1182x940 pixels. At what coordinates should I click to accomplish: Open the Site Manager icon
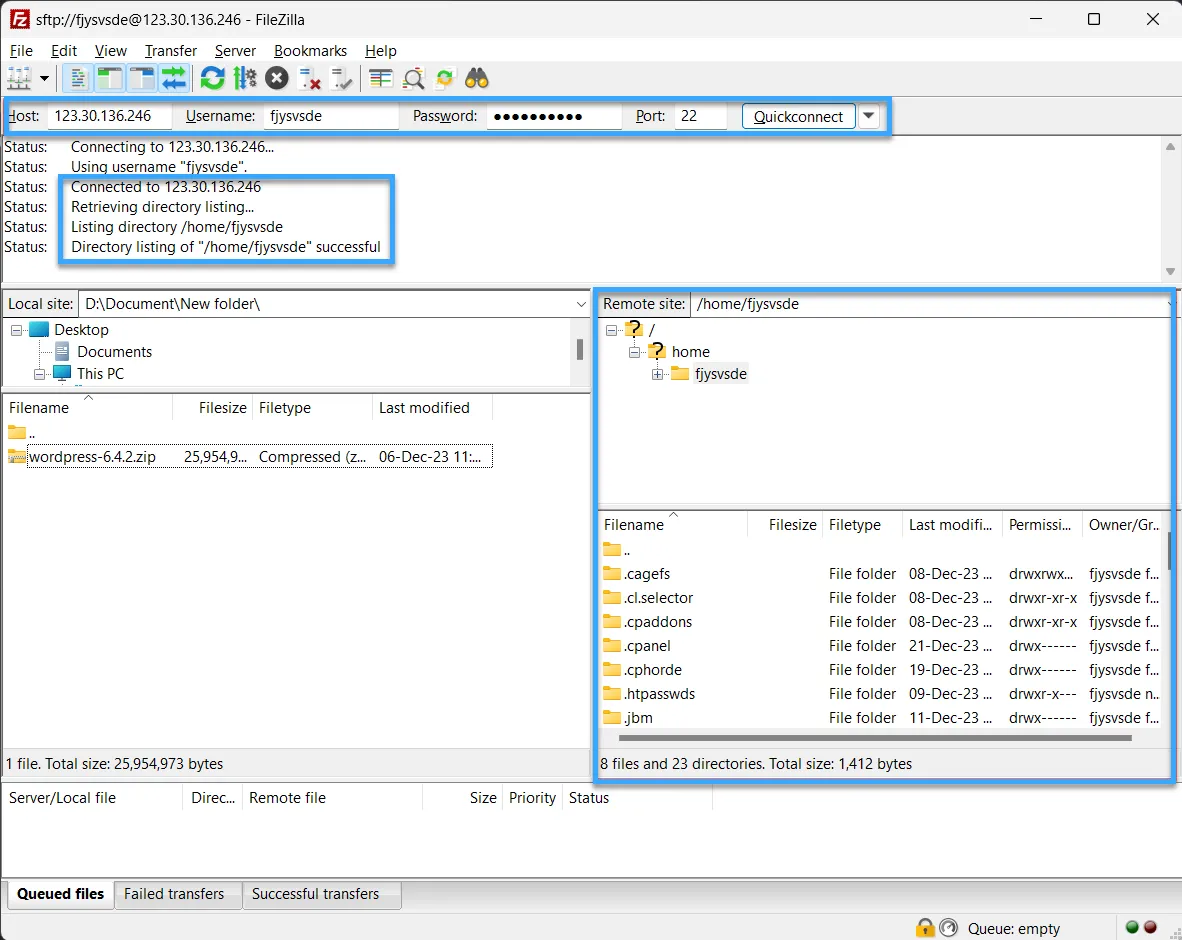[19, 78]
